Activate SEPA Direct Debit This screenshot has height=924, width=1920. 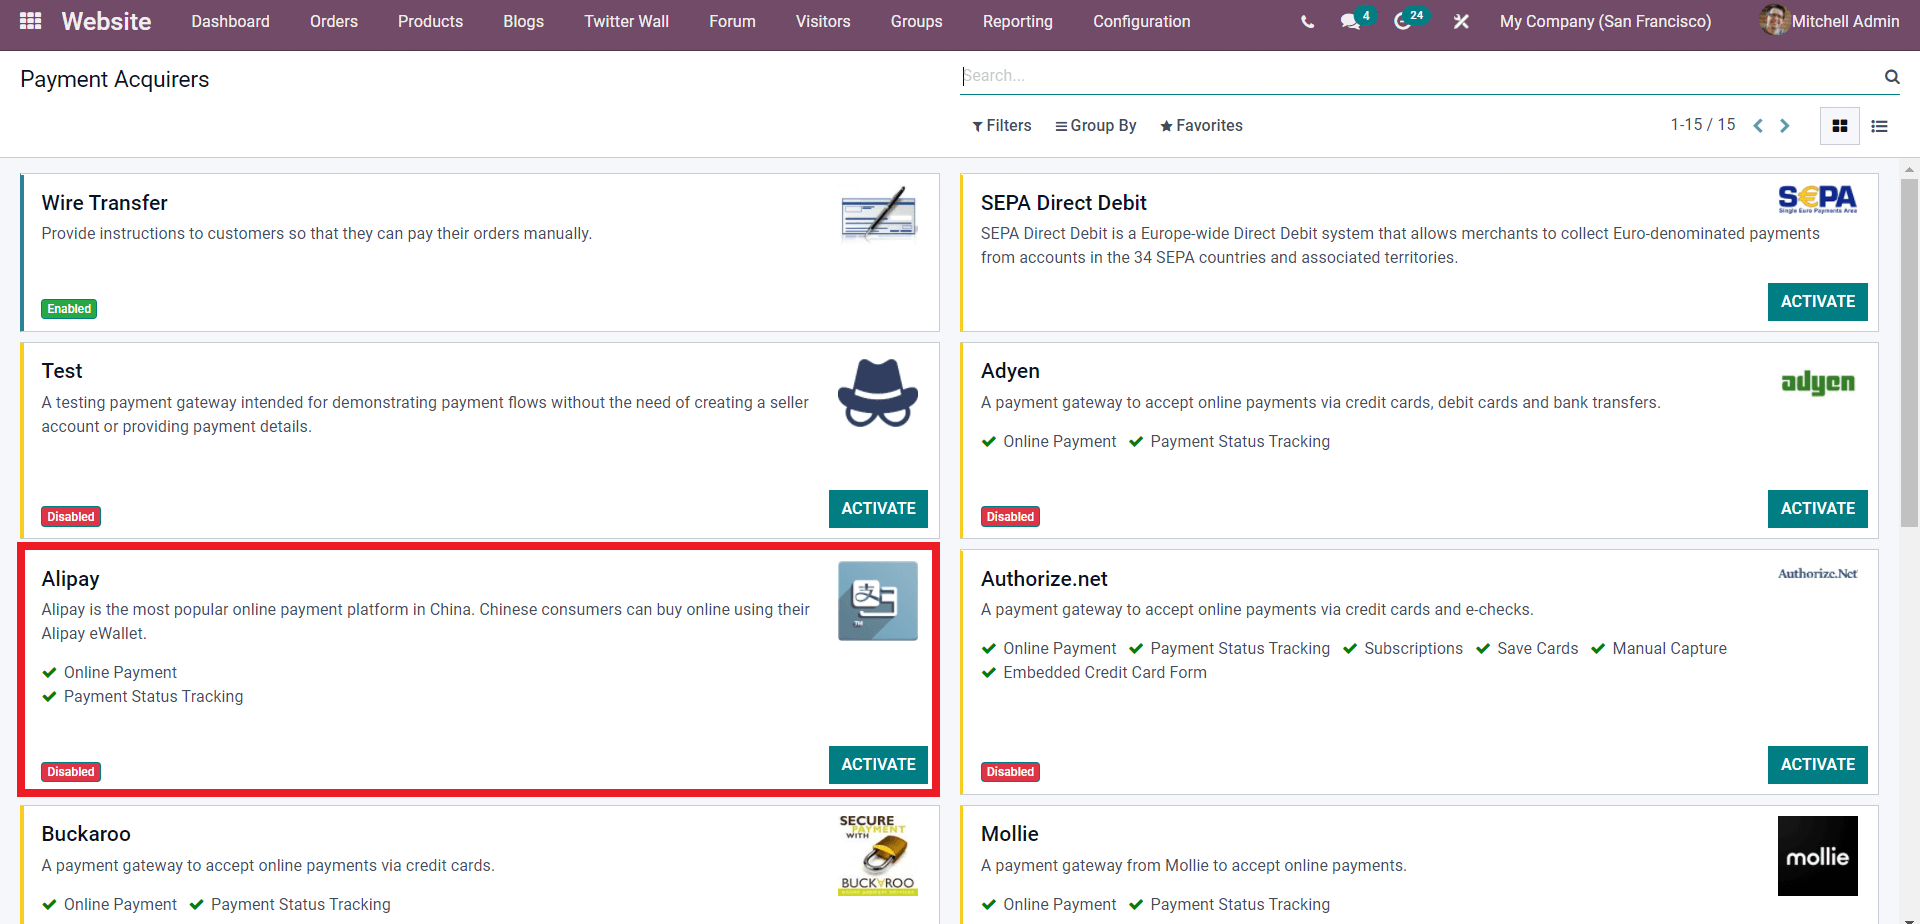click(x=1817, y=302)
